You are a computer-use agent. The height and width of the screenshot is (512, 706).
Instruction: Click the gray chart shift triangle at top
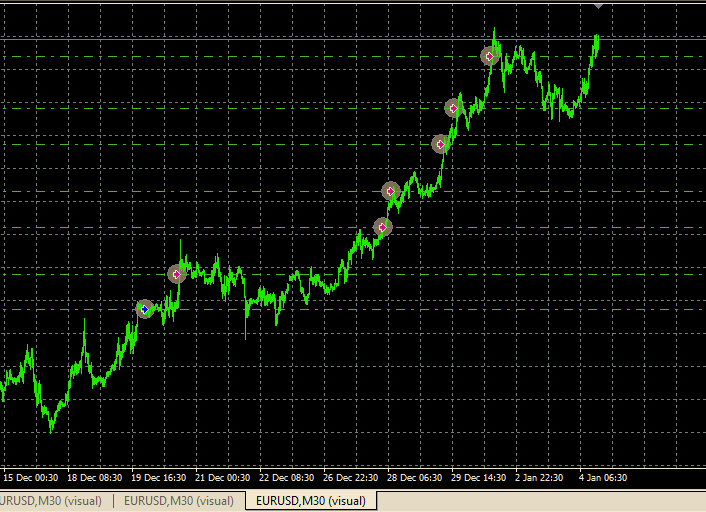coord(598,6)
